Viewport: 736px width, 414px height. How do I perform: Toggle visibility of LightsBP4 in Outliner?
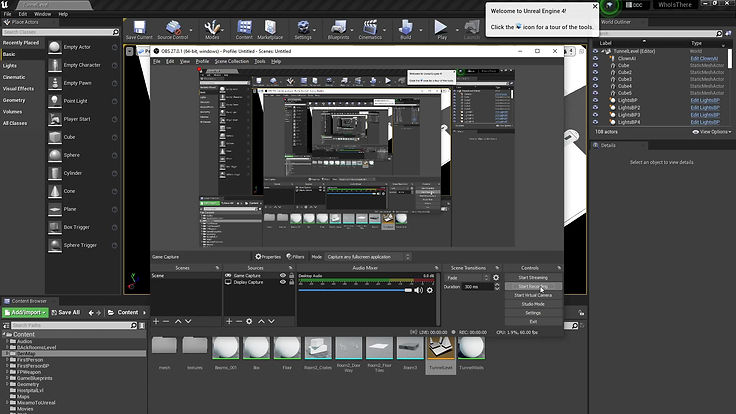(x=596, y=122)
